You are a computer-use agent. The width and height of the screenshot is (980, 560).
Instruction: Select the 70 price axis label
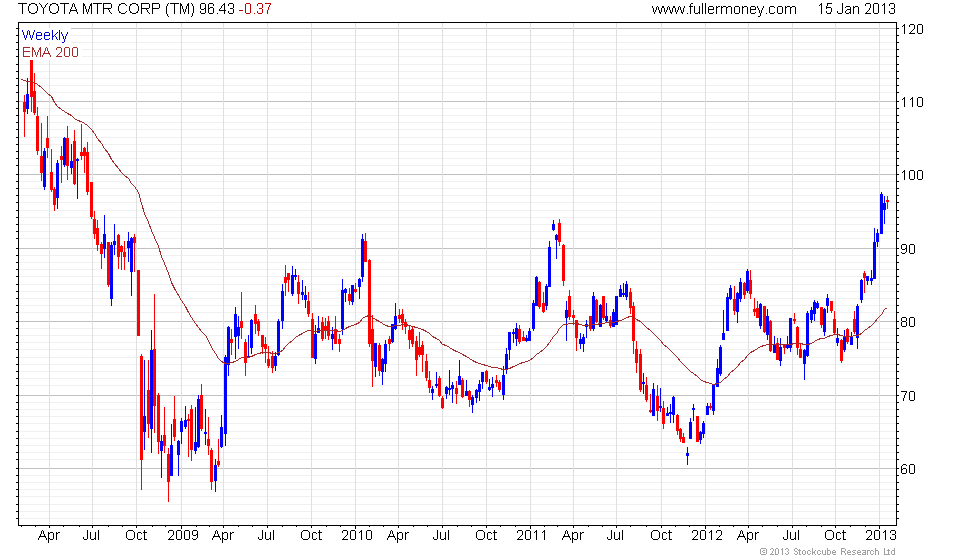[908, 396]
